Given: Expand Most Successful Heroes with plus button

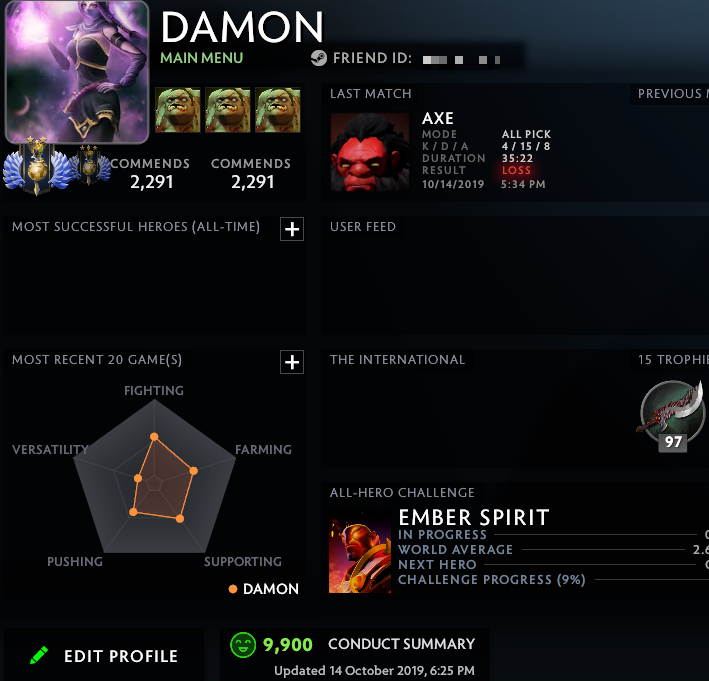Looking at the screenshot, I should [292, 229].
